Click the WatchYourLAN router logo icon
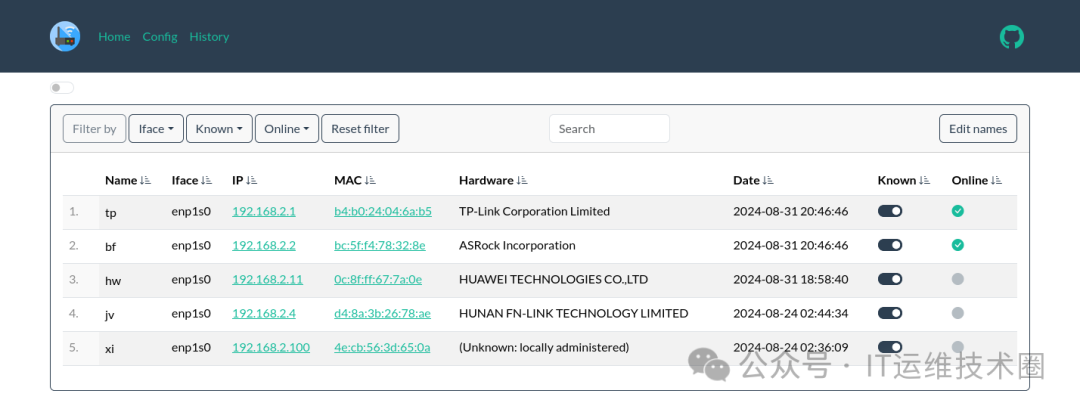1080x409 pixels. [65, 36]
